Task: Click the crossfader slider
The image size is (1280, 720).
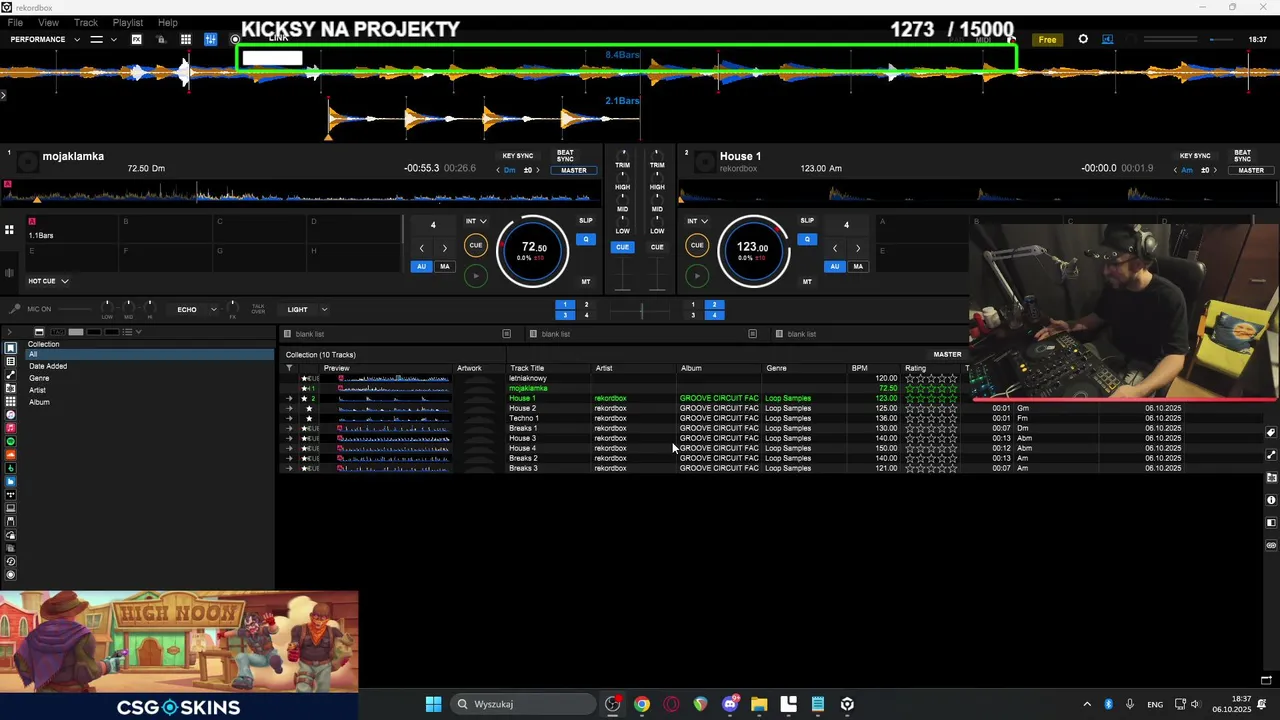Action: point(641,312)
